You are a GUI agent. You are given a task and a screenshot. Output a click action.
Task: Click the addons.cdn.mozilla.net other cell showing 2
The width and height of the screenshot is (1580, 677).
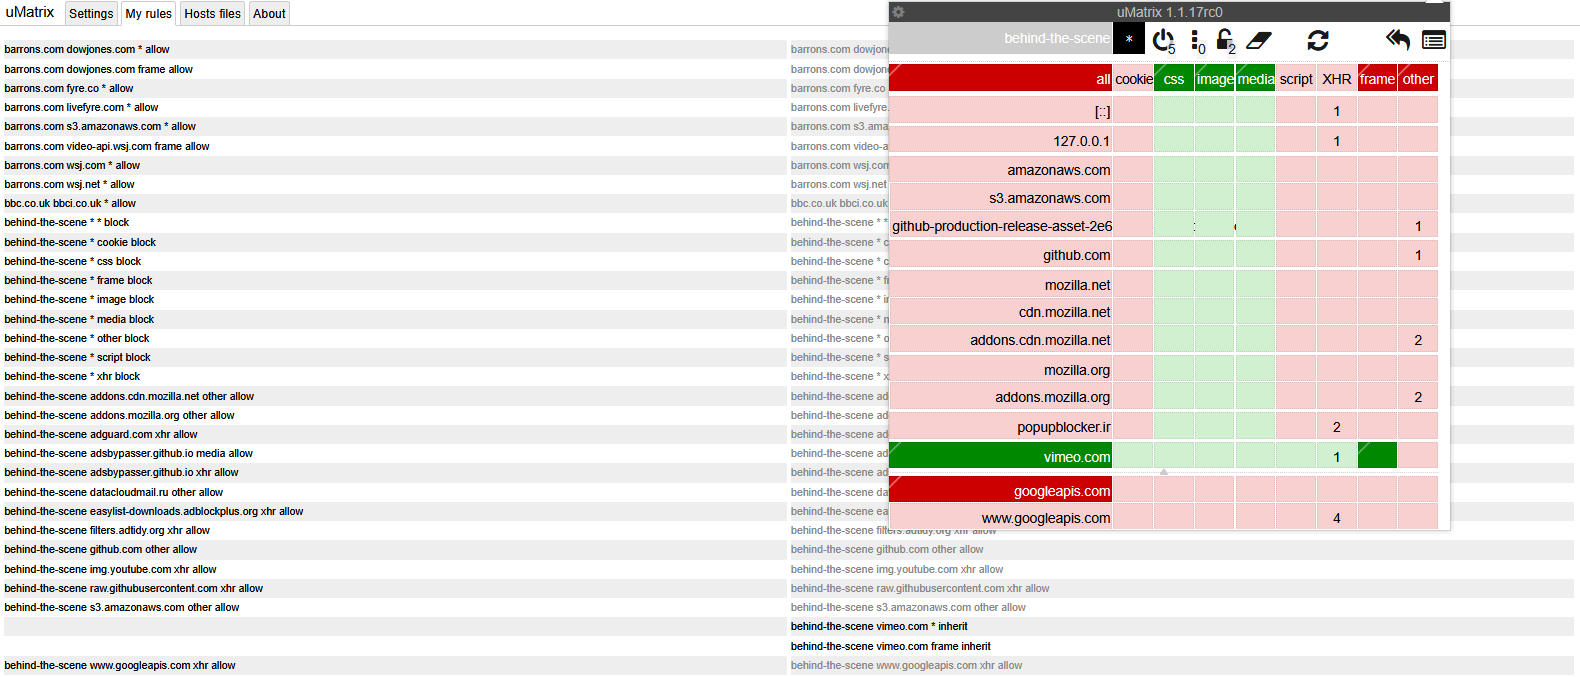[1418, 340]
